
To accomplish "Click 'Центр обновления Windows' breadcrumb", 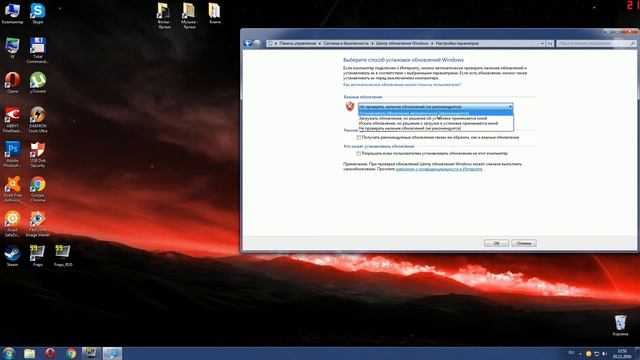I will click(402, 43).
